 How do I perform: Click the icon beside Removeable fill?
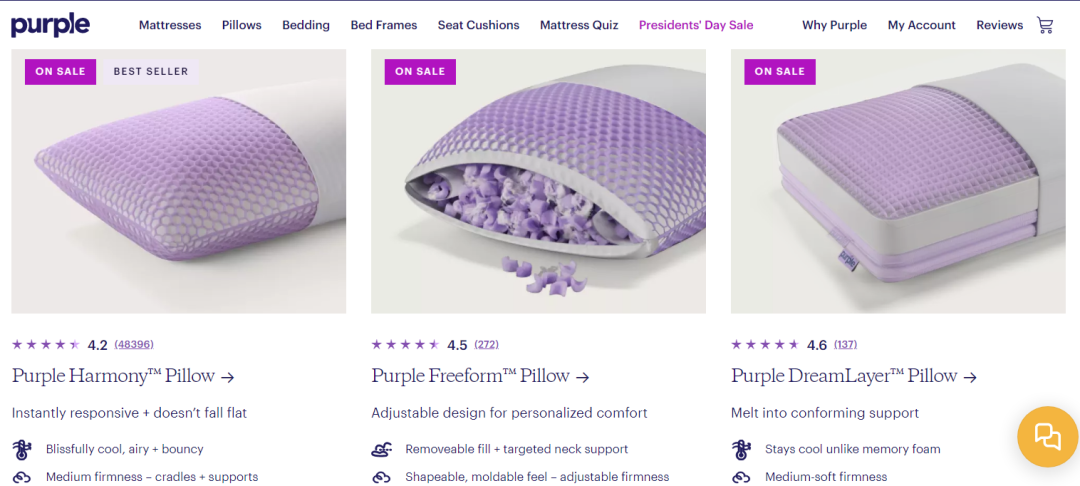coord(381,449)
